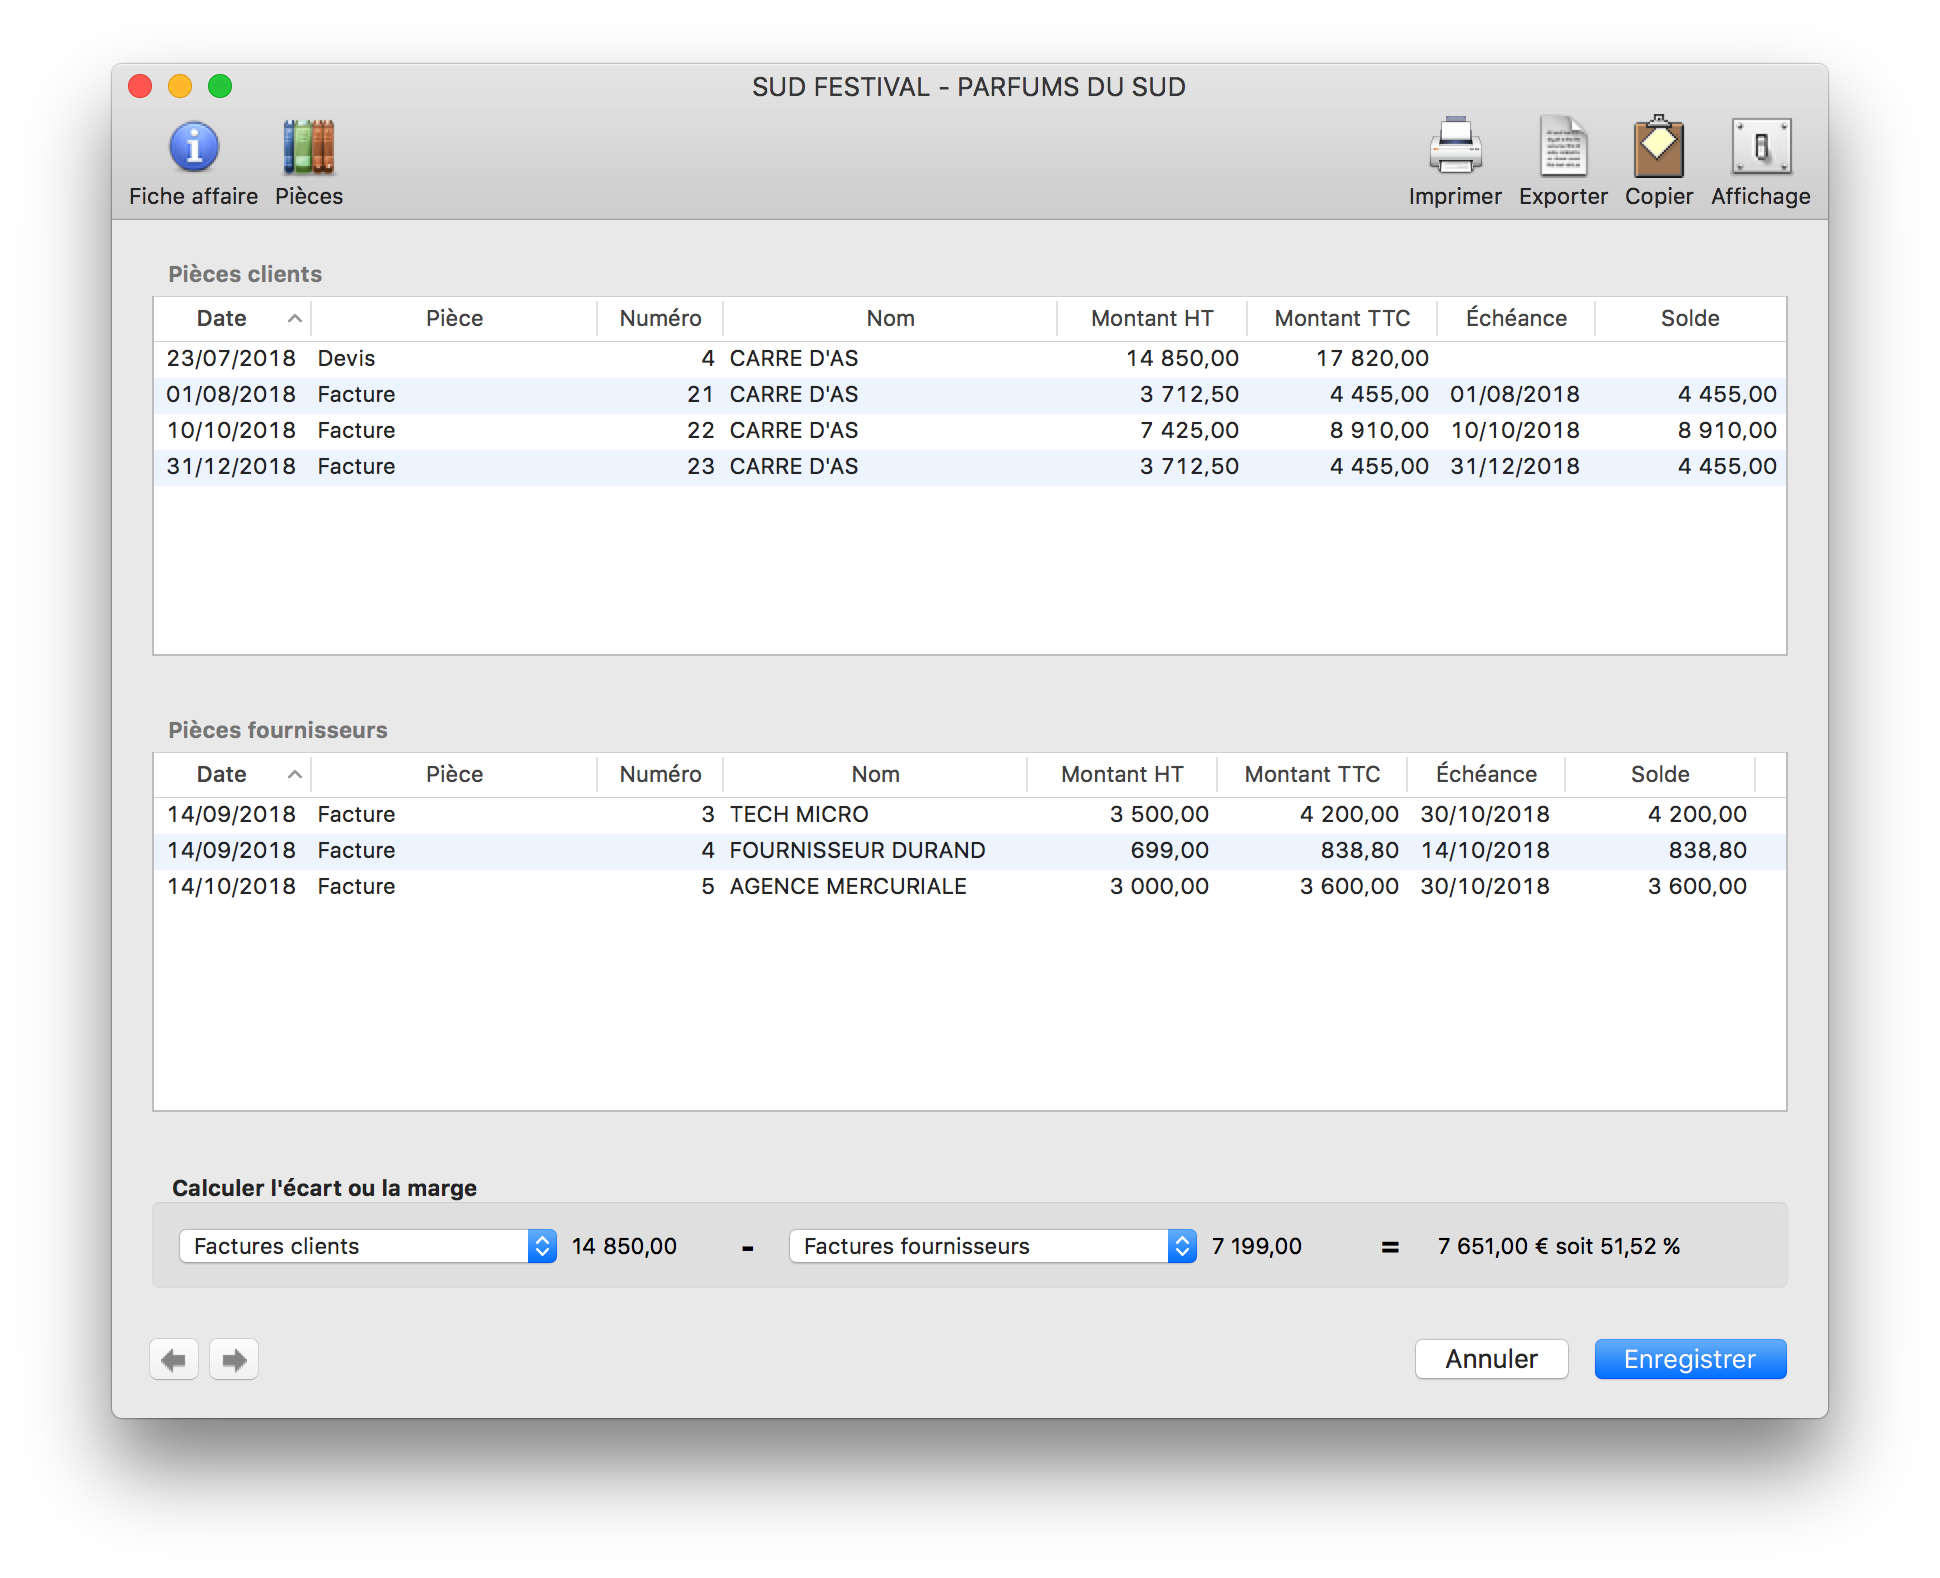Click the 17 820,00 Montant TTC cell

pyautogui.click(x=1372, y=359)
